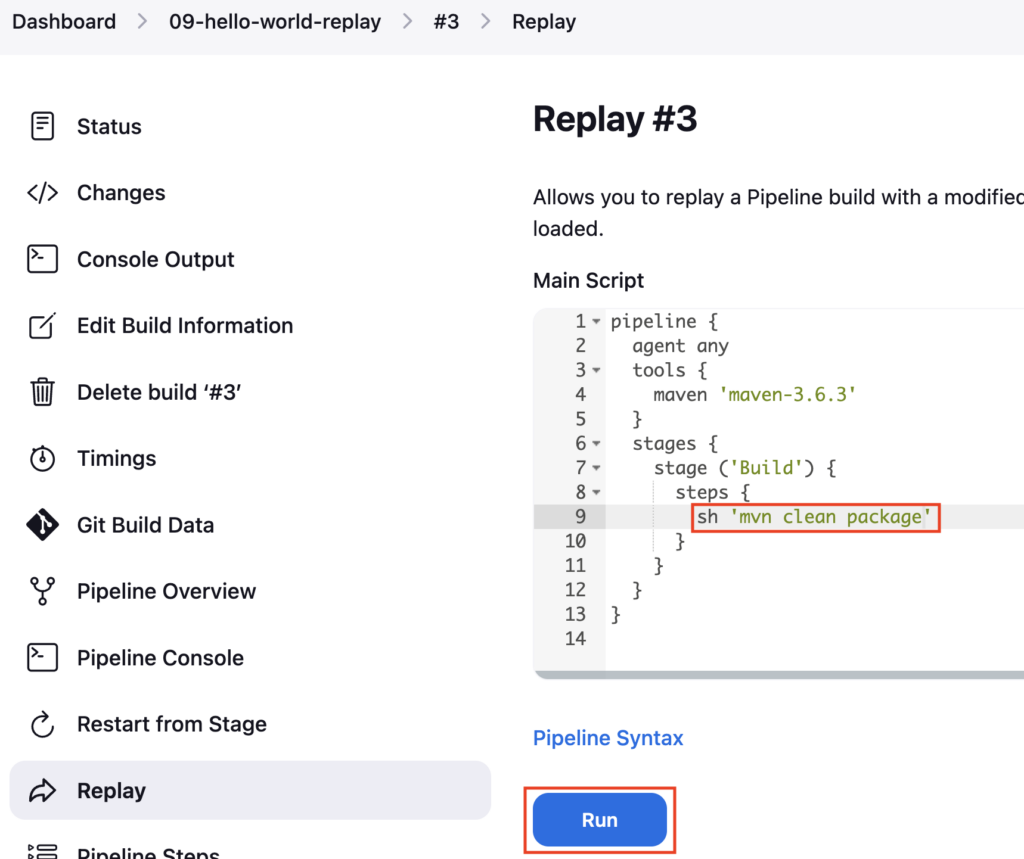Click the Pipeline Steps list icon
The image size is (1024, 859).
42,851
